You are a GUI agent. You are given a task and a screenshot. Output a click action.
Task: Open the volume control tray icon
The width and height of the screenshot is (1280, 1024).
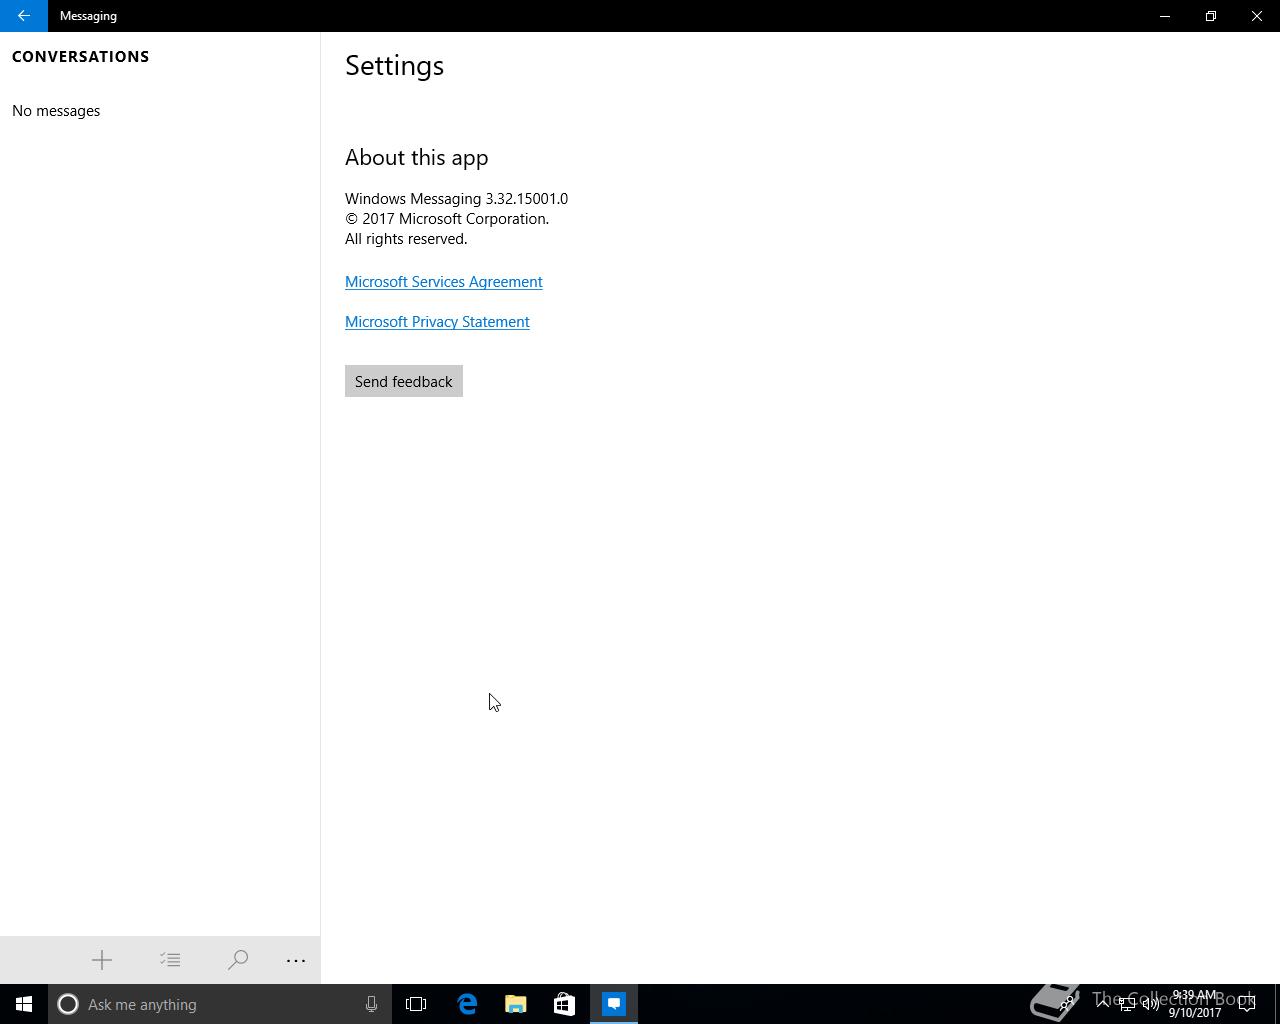pos(1151,1004)
